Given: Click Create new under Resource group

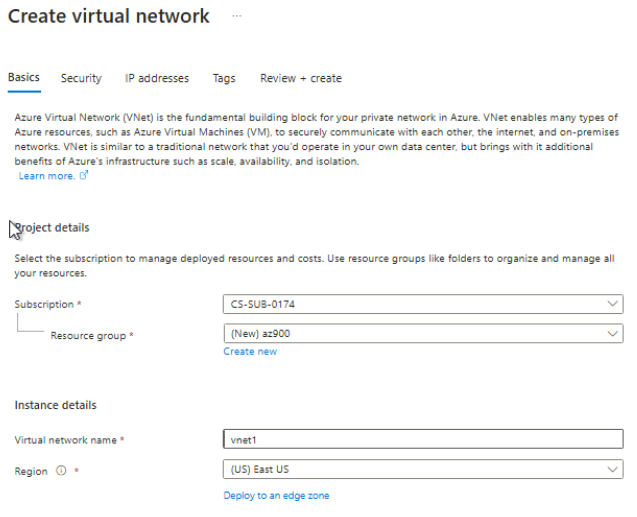Looking at the screenshot, I should click(250, 351).
